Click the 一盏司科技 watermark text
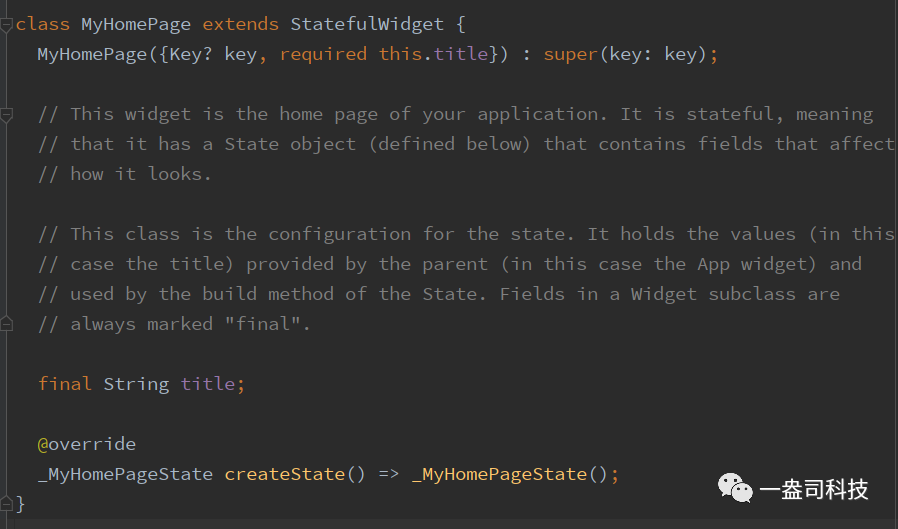The image size is (898, 529). click(x=813, y=489)
